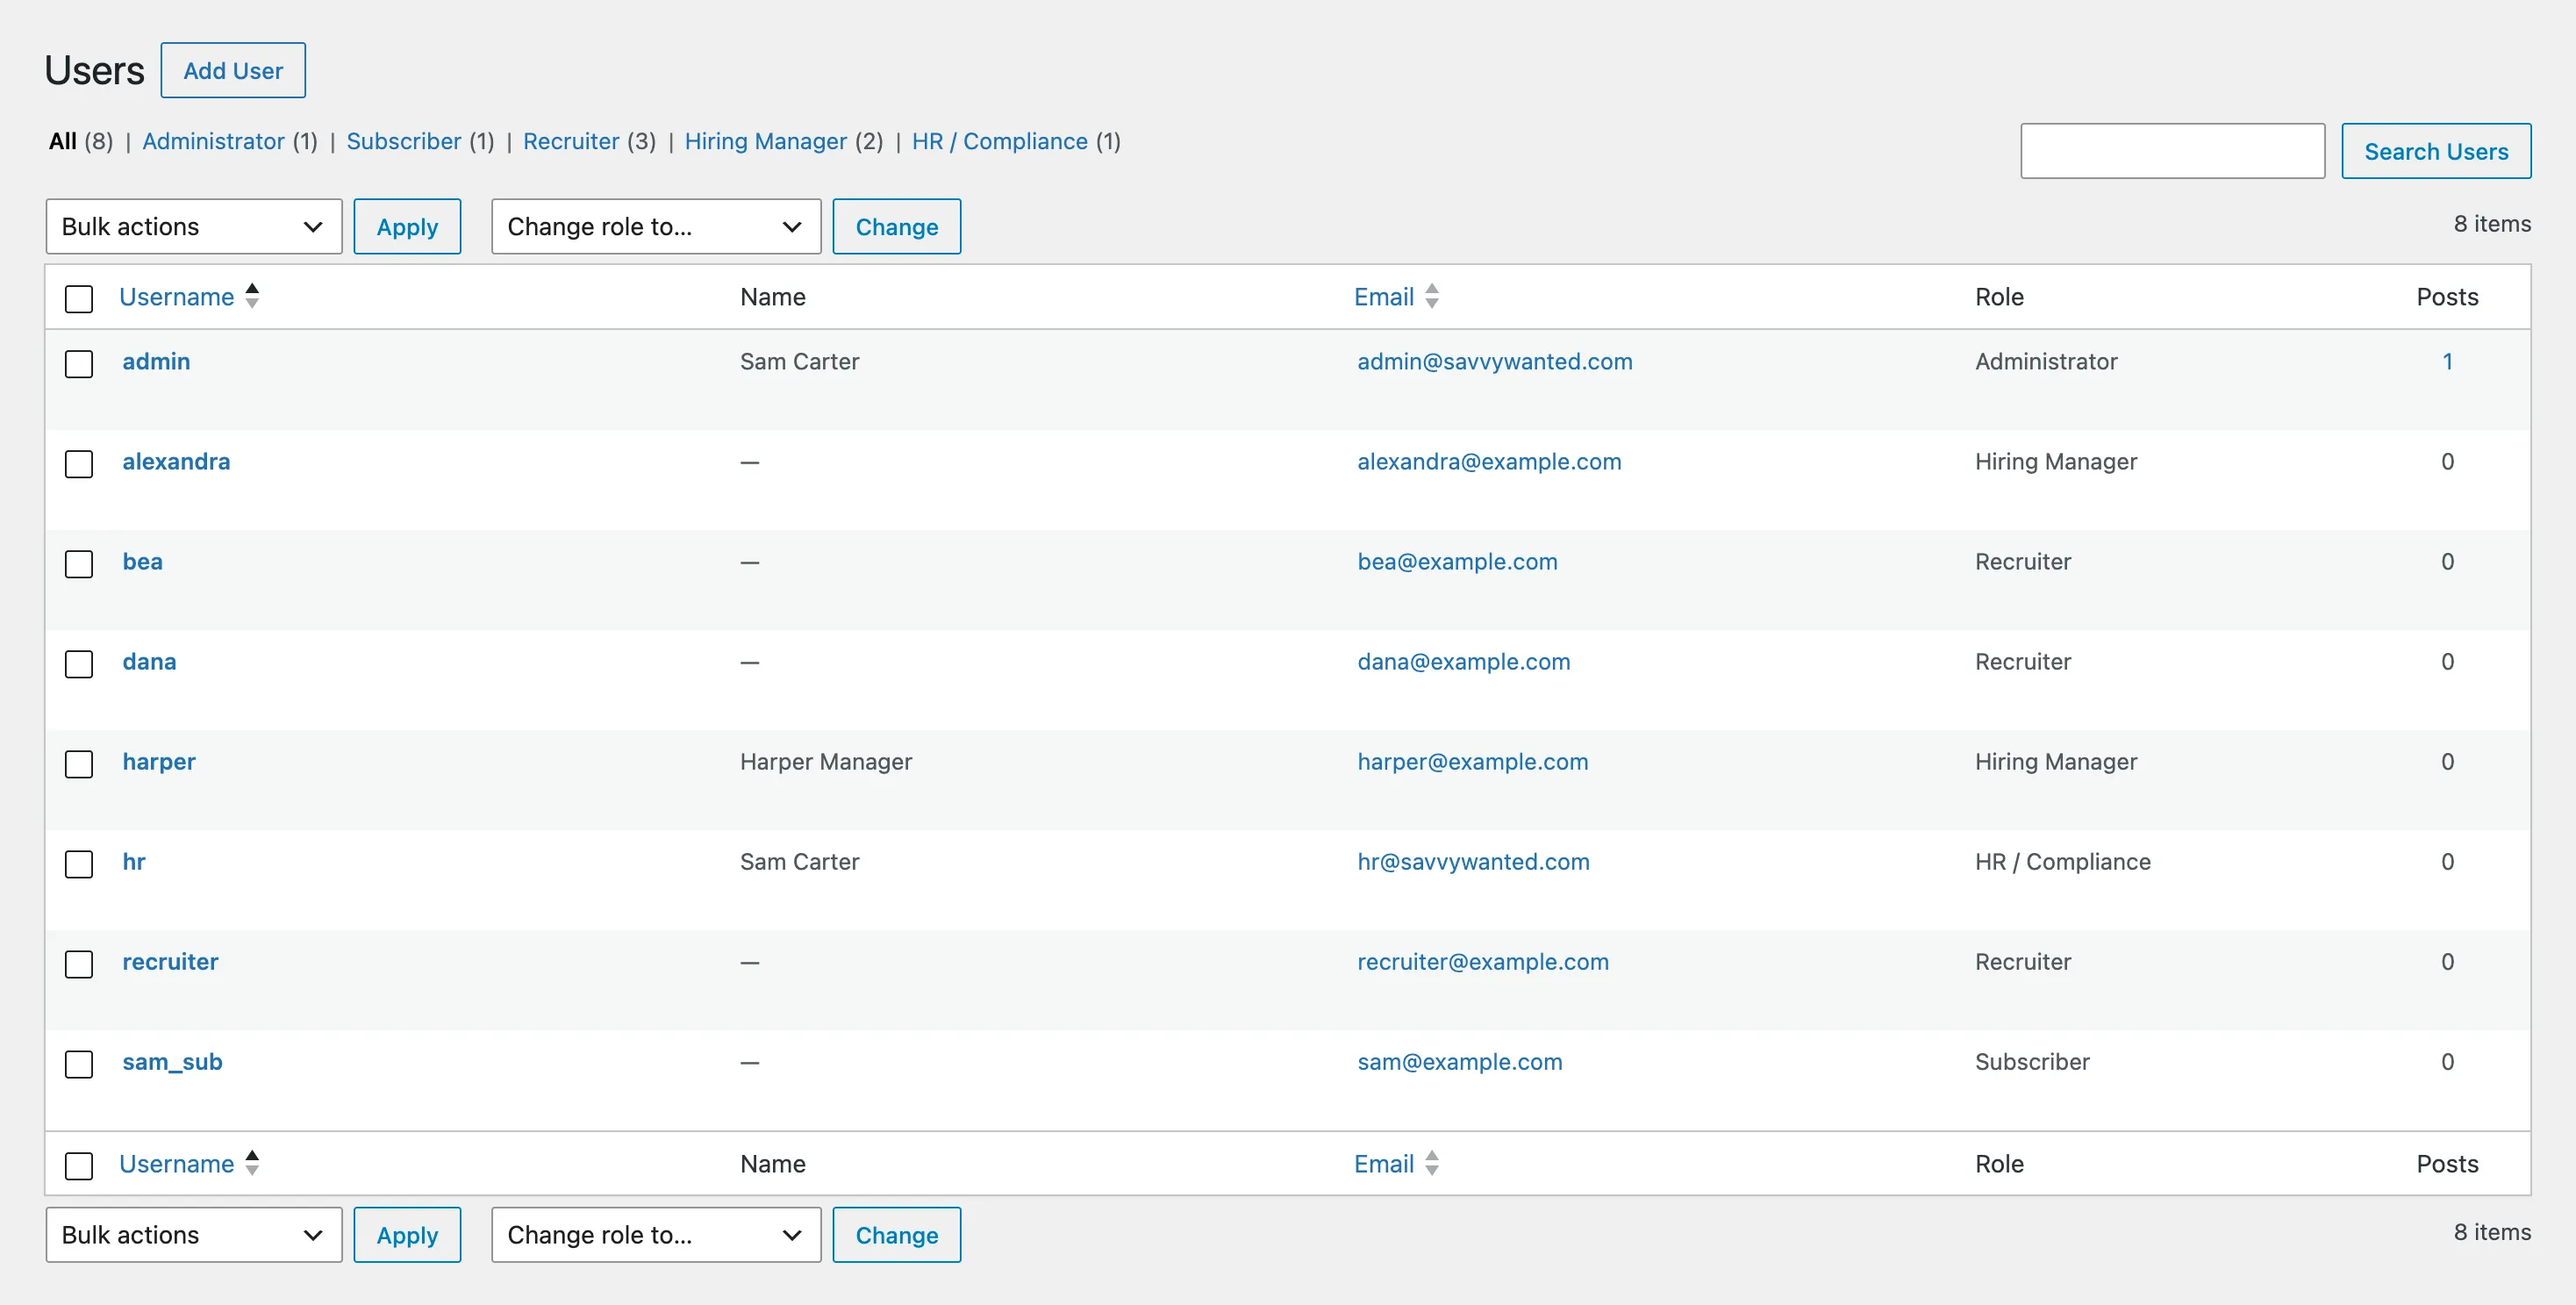The image size is (2576, 1305).
Task: Select the checkbox beside dana
Action: pos(79,664)
